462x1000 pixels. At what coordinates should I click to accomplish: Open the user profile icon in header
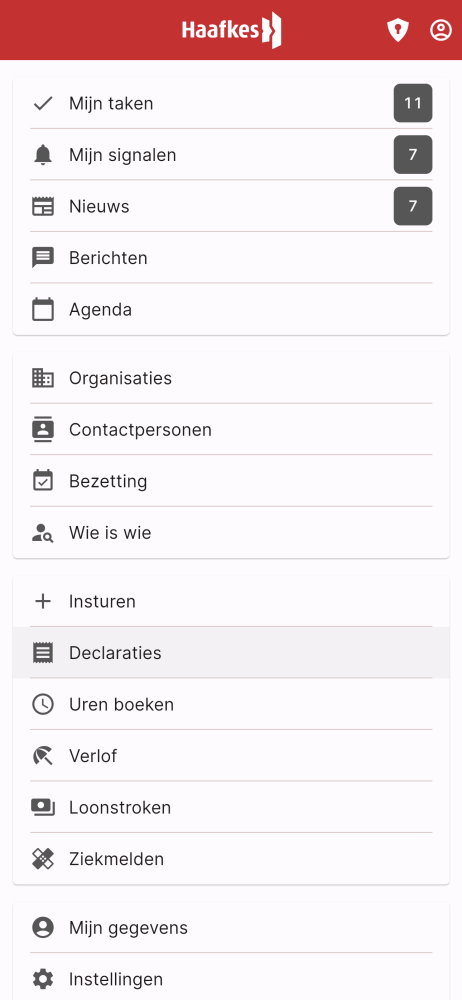pos(440,31)
